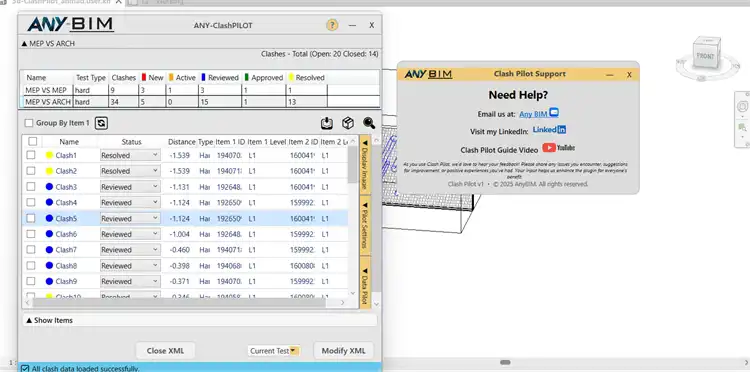This screenshot has height=372, width=750.
Task: Check the select-all header checkbox
Action: (33, 141)
